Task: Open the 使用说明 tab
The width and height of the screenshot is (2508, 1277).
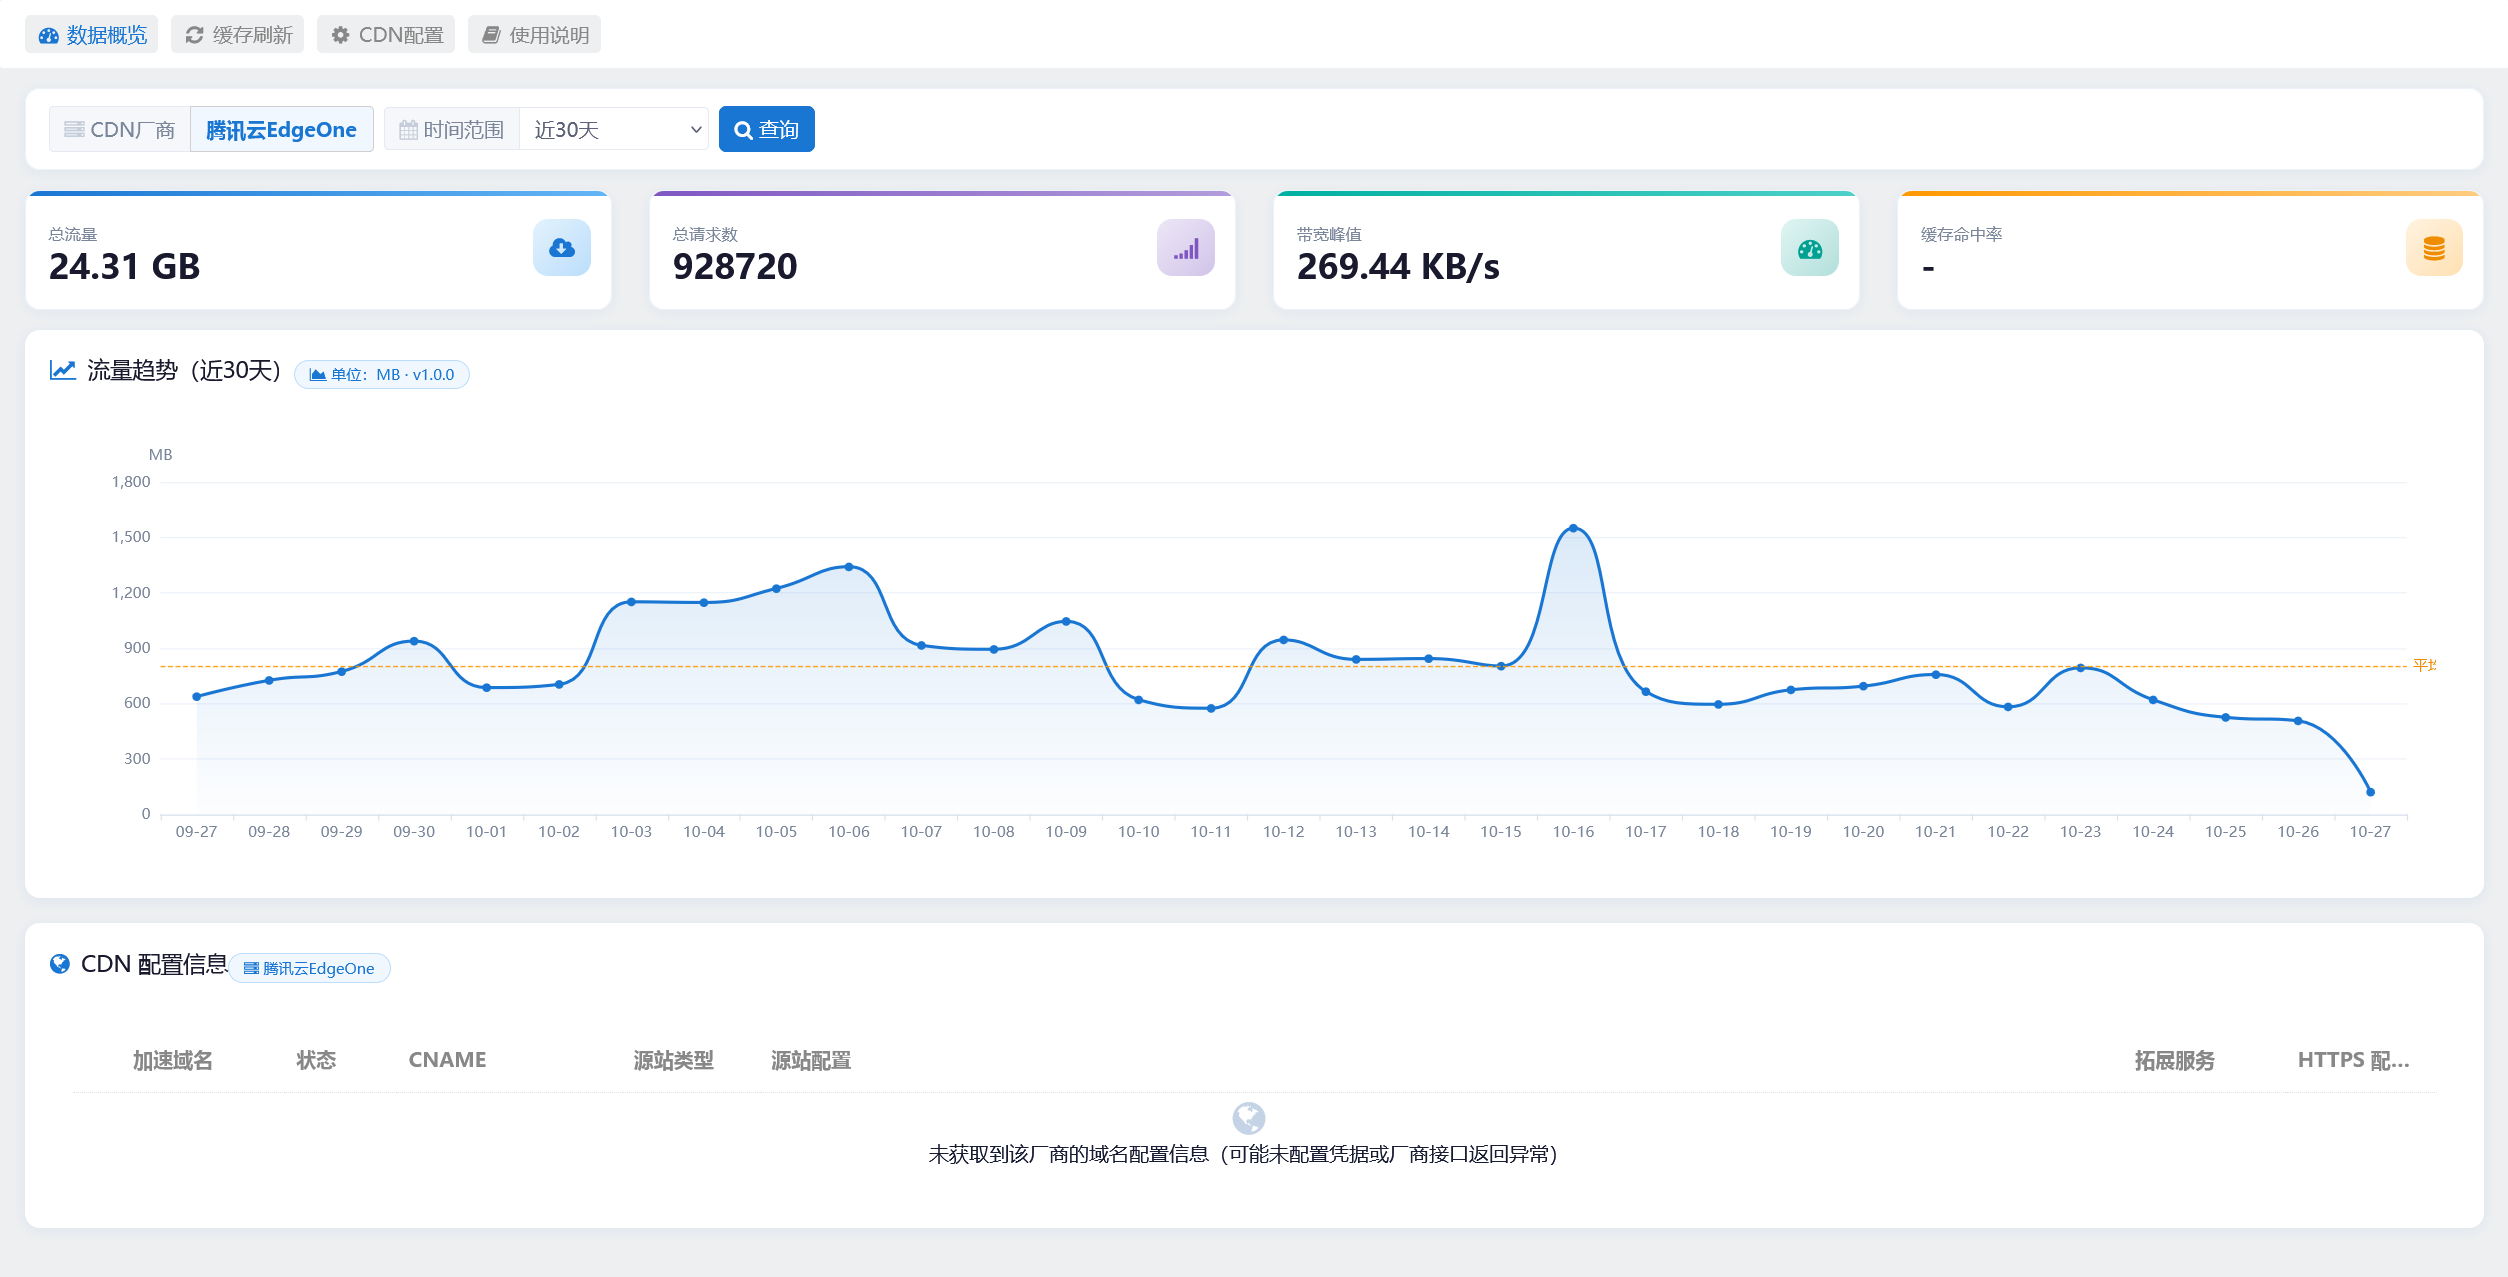Action: [534, 35]
